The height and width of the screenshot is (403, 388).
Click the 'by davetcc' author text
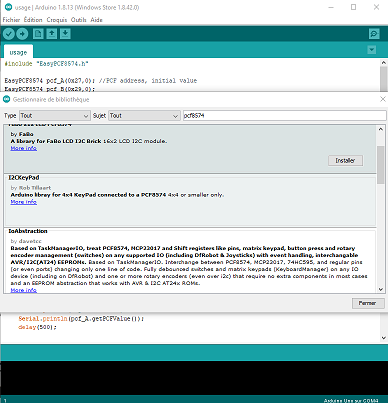click(26, 241)
